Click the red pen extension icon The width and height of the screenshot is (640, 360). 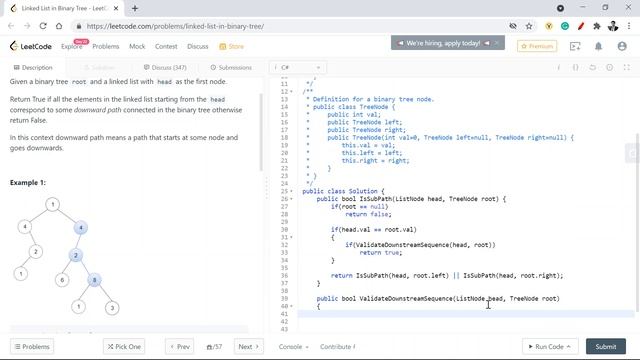pos(581,26)
